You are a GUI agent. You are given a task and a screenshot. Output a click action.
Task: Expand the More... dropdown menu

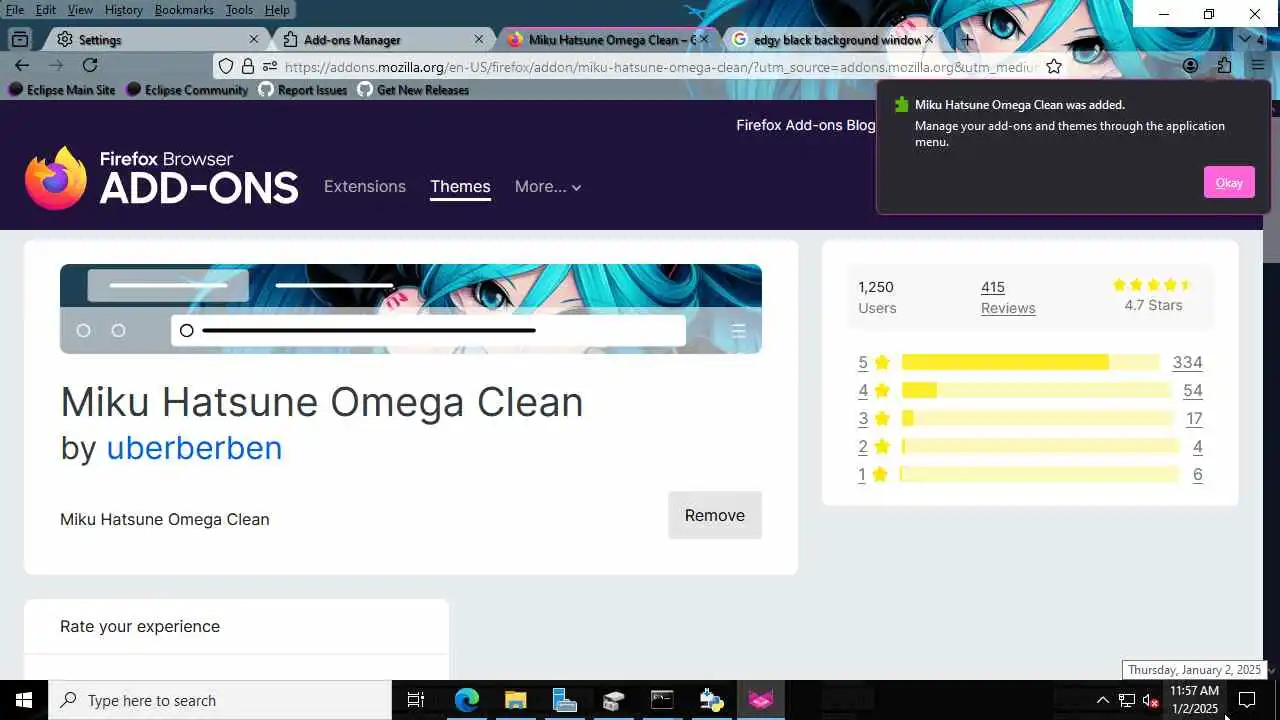point(547,186)
